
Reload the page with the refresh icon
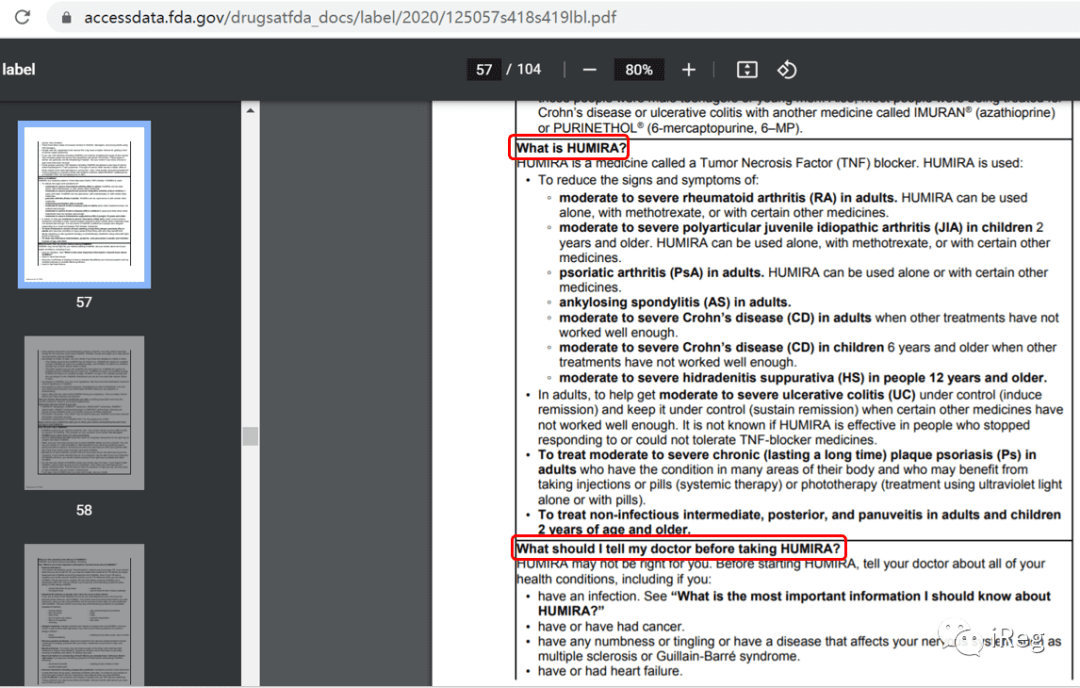[22, 17]
